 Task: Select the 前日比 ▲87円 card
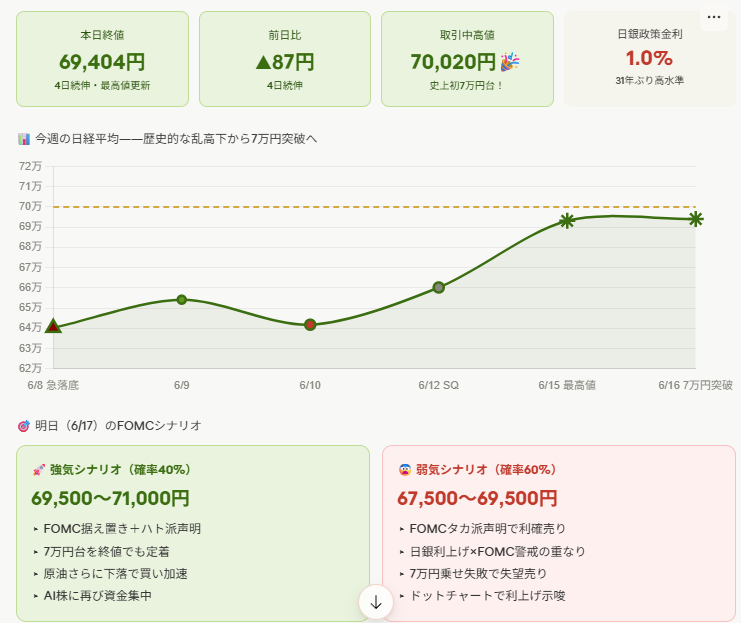tap(285, 59)
